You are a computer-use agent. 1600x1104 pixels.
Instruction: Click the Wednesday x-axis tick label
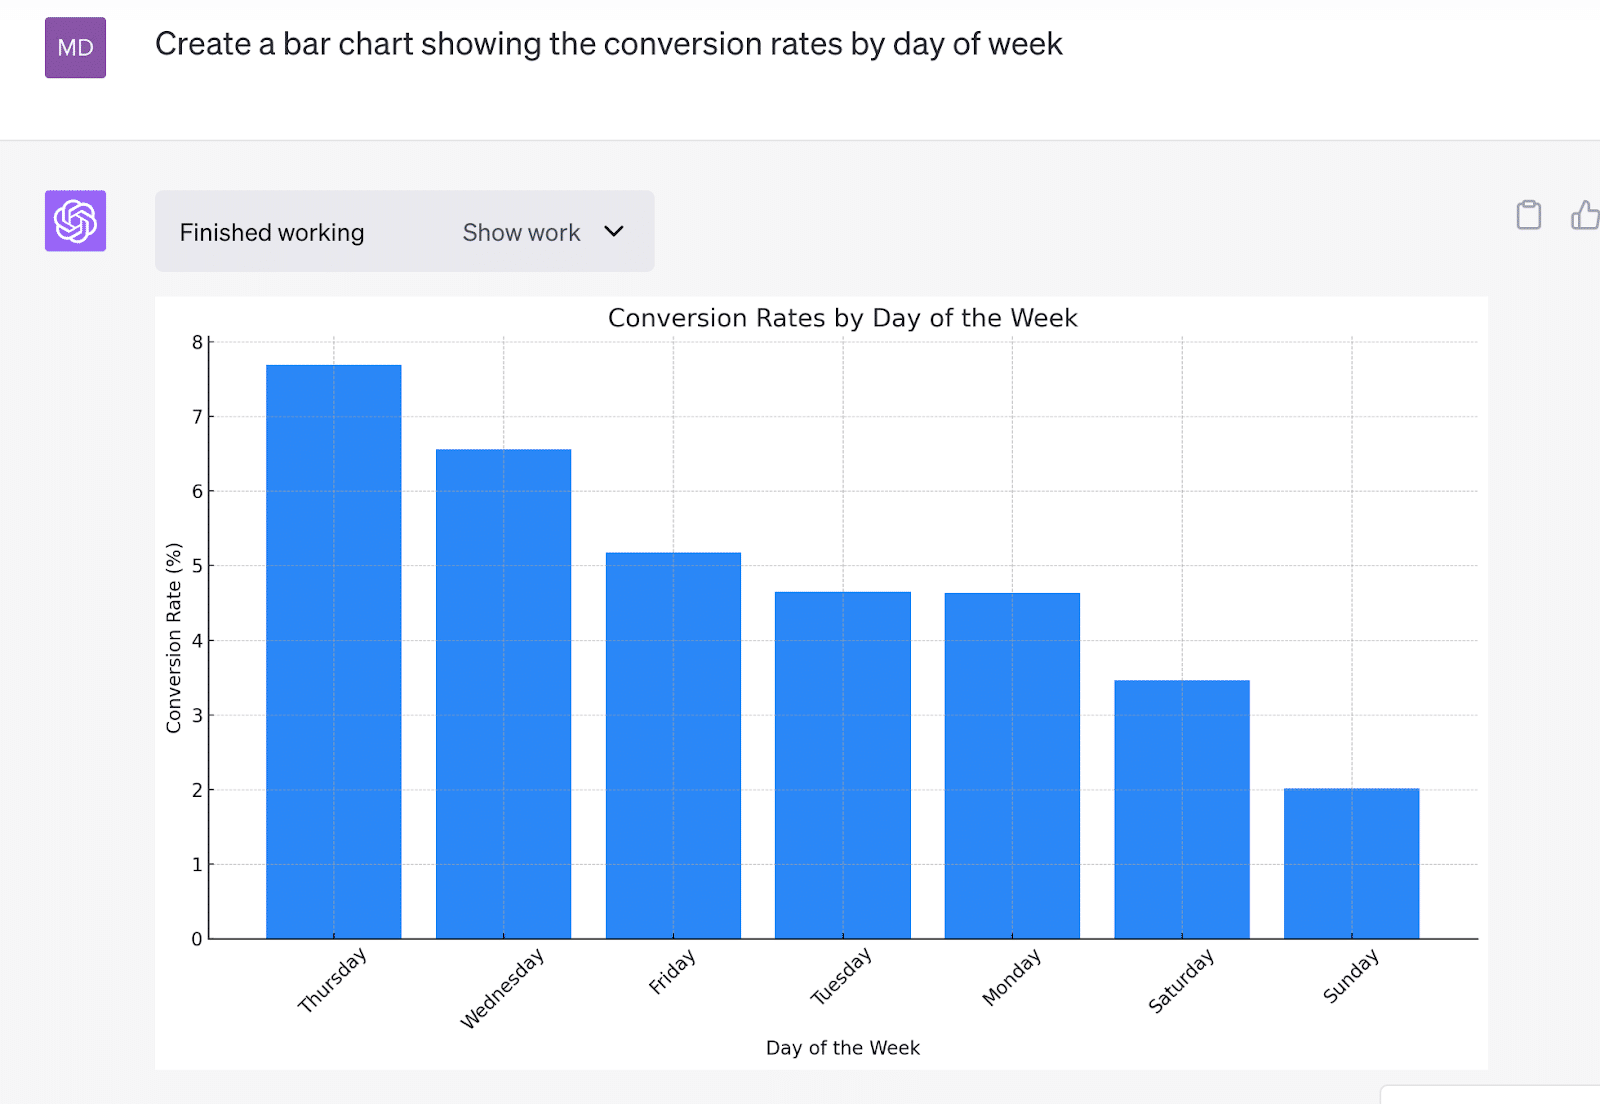(x=502, y=988)
